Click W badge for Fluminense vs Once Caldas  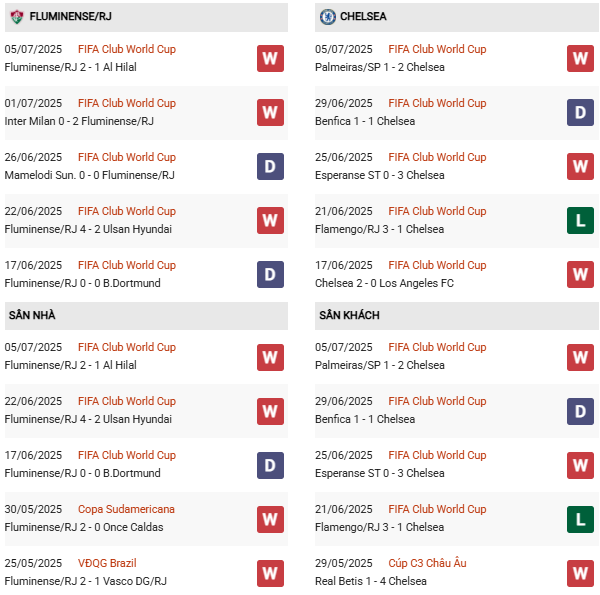270,518
